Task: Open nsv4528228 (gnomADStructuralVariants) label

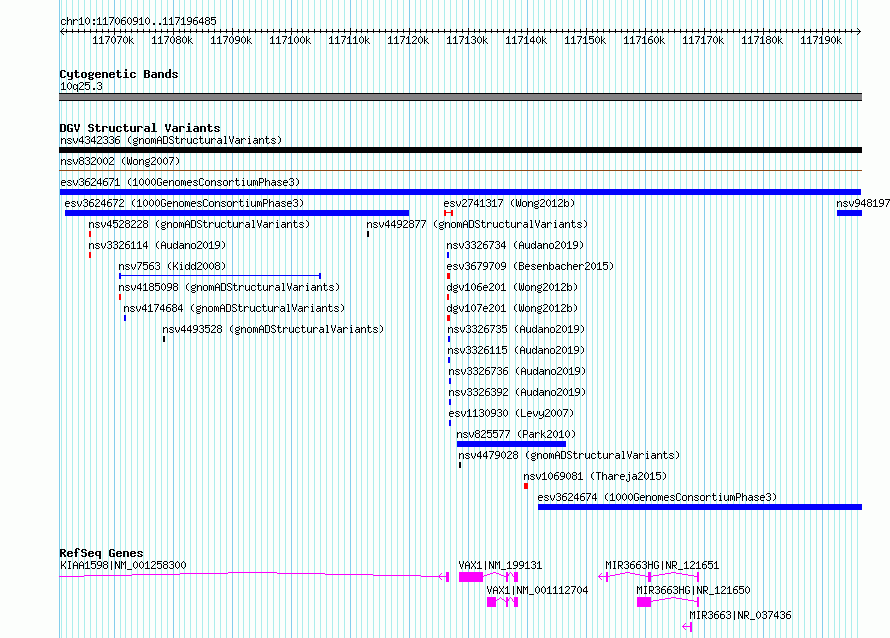Action: 199,224
